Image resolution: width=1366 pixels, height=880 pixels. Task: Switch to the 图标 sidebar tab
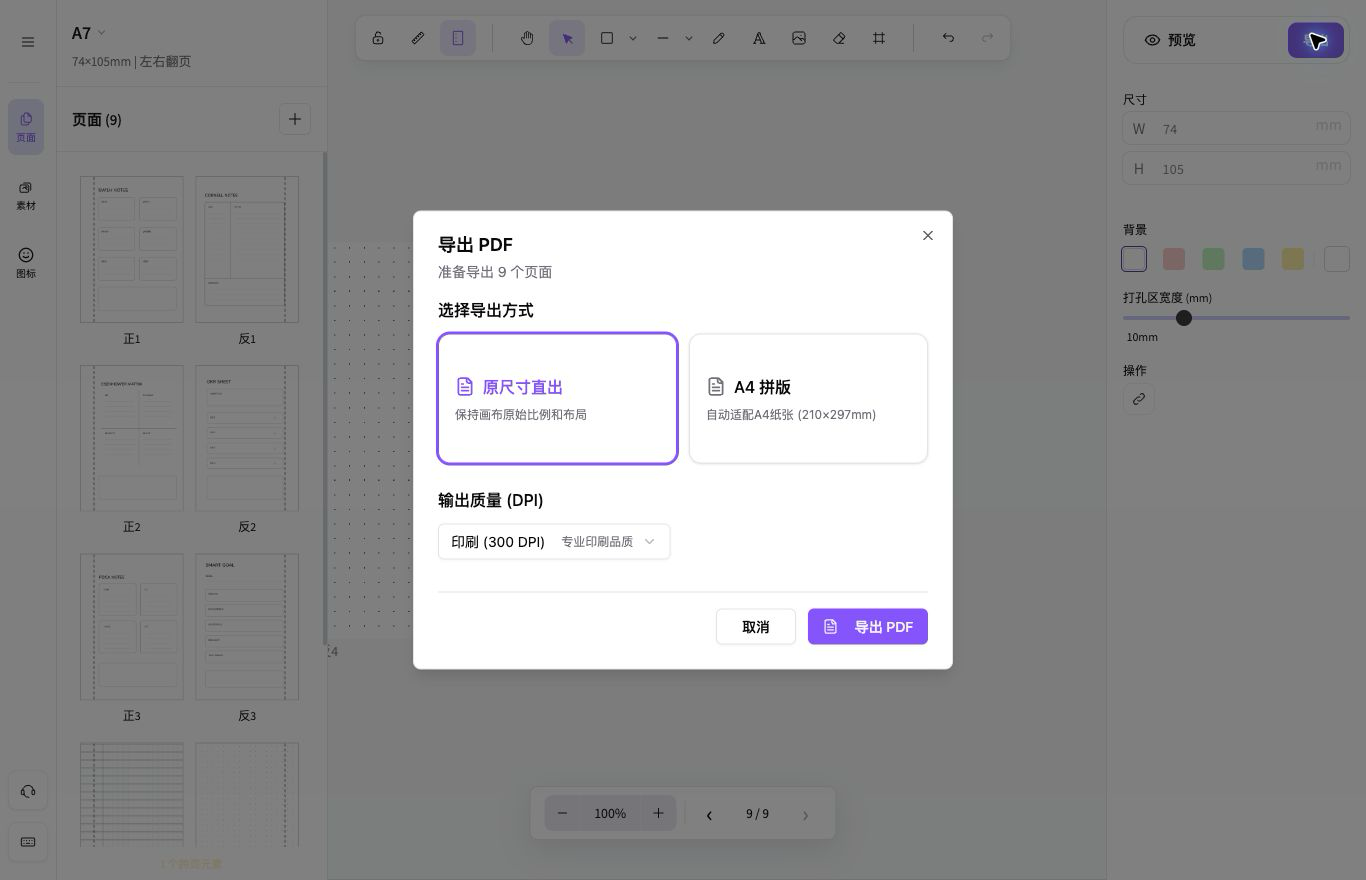(x=26, y=263)
